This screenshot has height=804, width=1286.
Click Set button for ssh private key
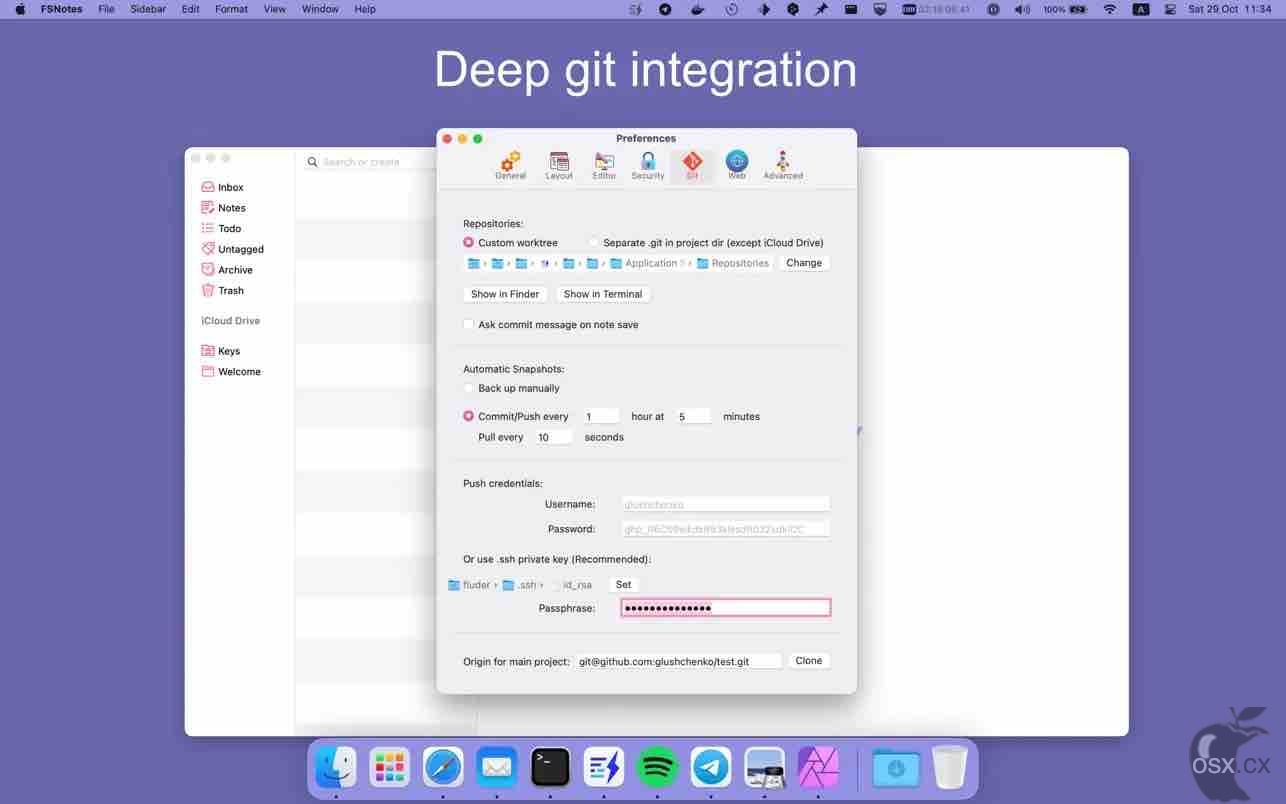[623, 585]
